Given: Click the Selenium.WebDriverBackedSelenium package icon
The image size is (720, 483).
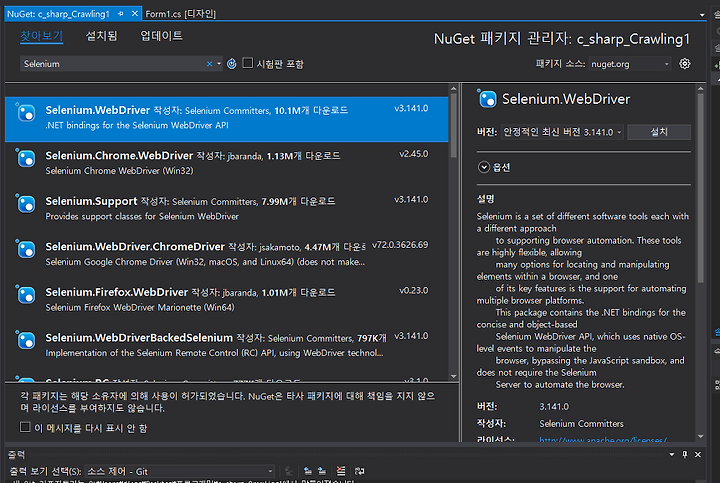Looking at the screenshot, I should click(x=26, y=340).
